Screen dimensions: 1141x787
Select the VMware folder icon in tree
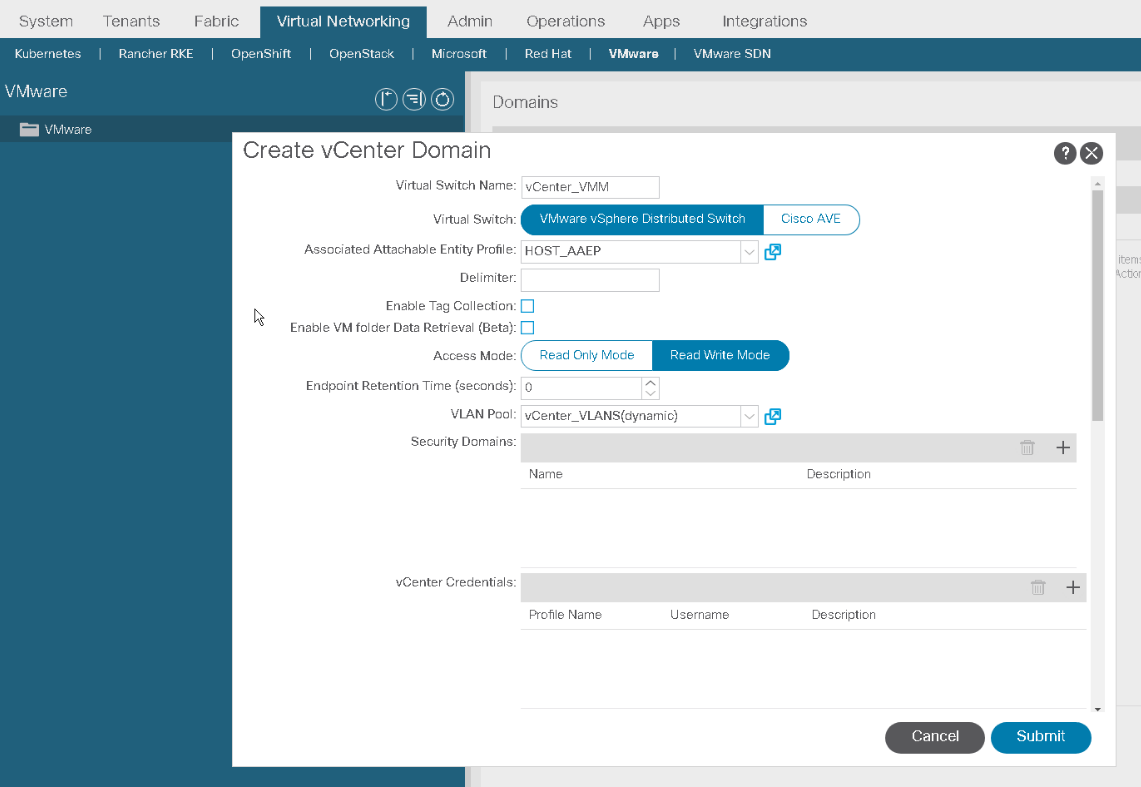(29, 129)
